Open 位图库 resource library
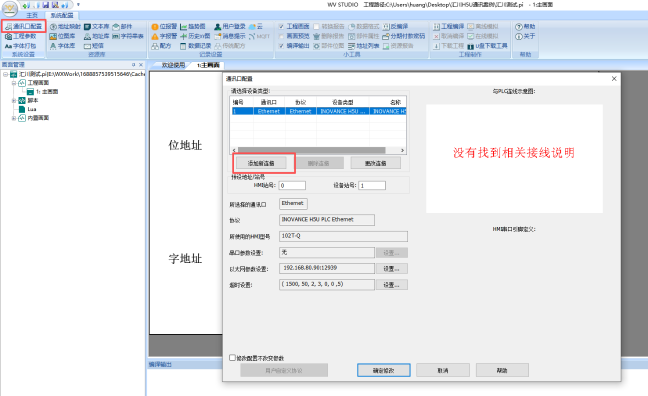The image size is (648, 396). [62, 36]
